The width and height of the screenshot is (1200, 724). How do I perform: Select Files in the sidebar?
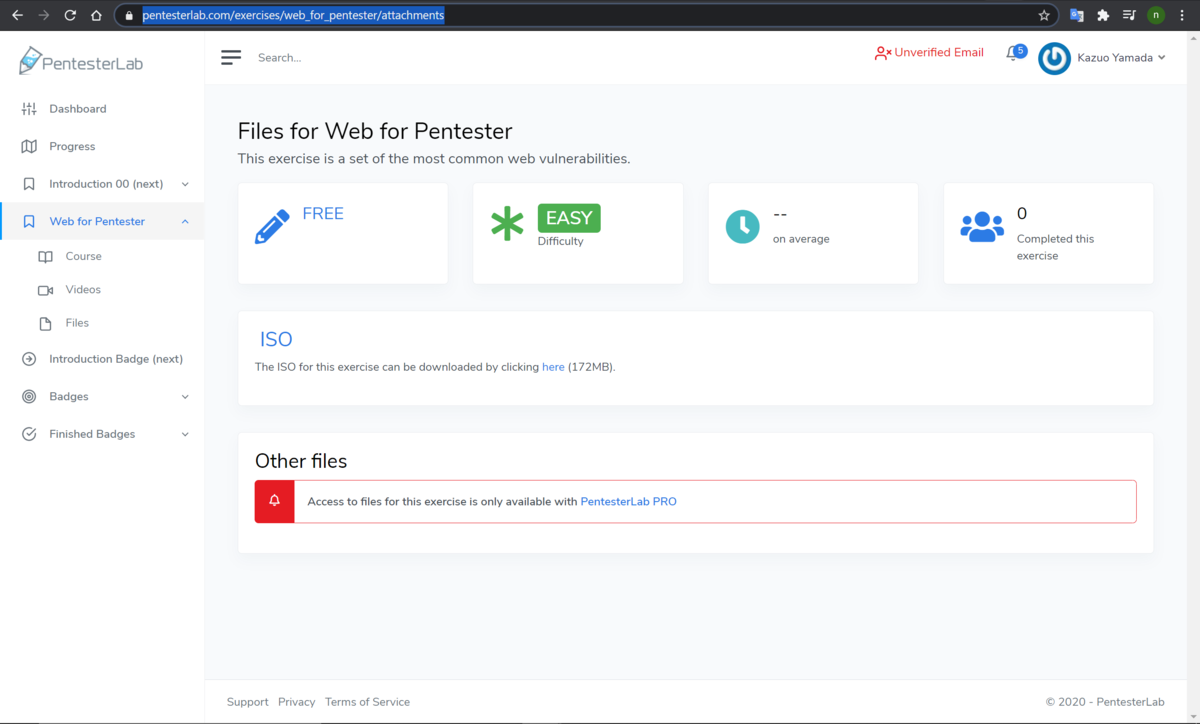[77, 324]
